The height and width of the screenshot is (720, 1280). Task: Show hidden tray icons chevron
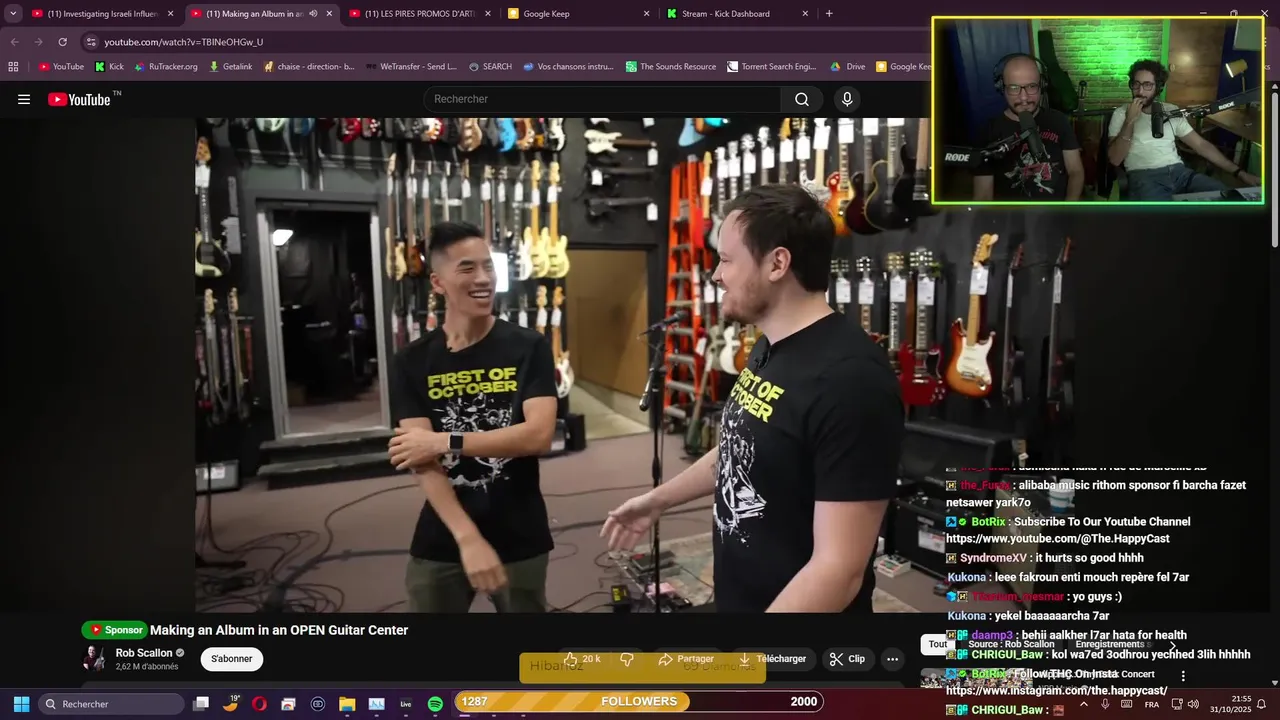point(1084,704)
